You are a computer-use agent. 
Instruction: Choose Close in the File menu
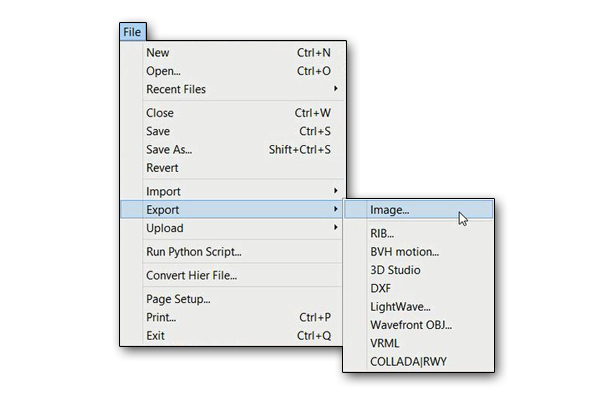point(233,113)
